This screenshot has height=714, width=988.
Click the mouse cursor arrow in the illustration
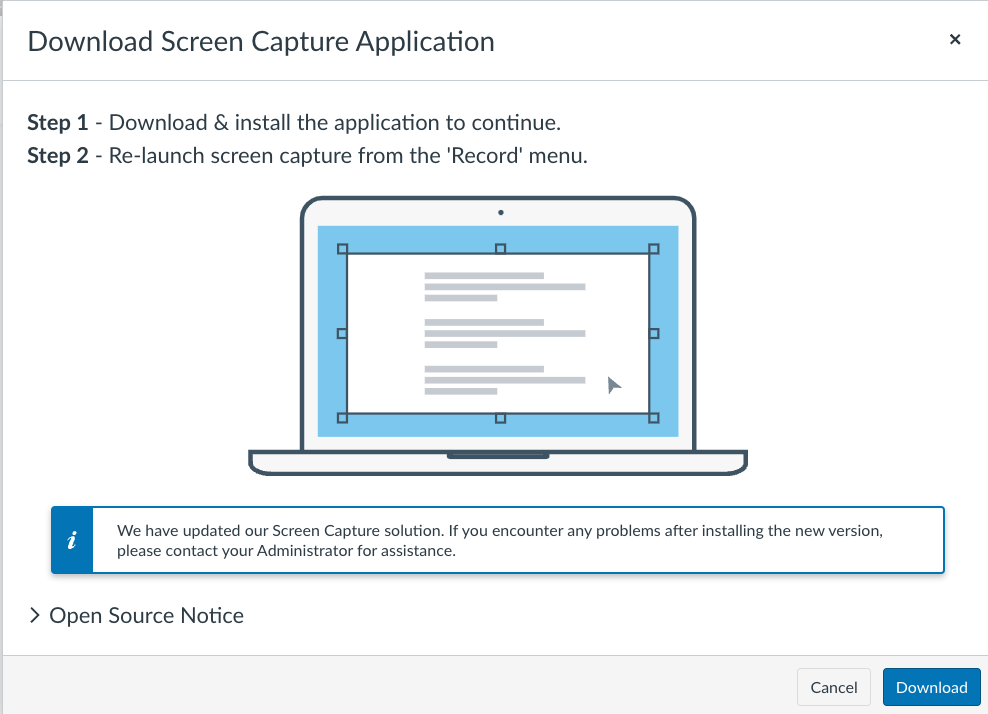tap(614, 386)
